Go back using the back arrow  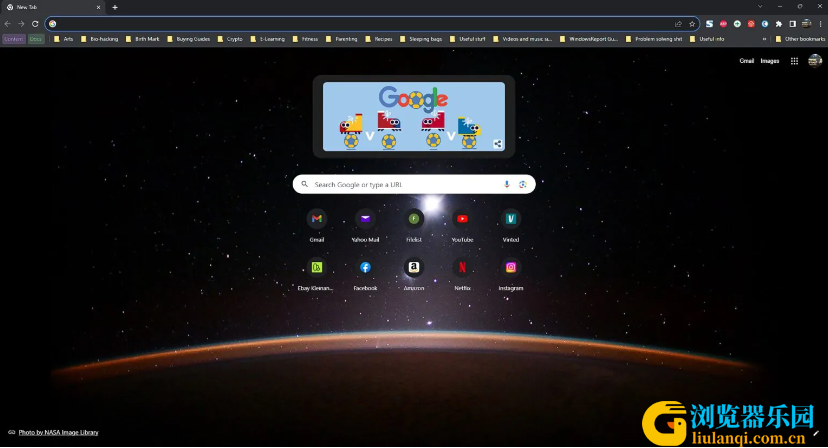tap(7, 24)
